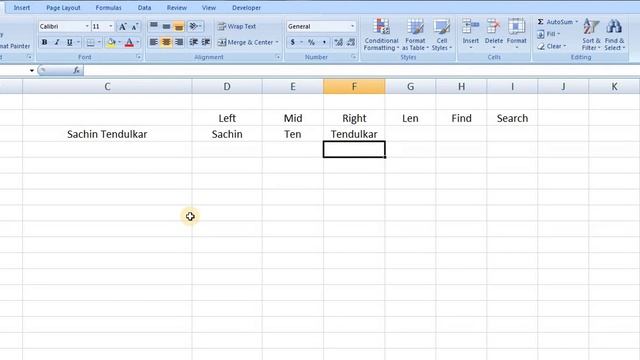Apply the red Font Color
Image resolution: width=640 pixels, height=360 pixels.
click(x=129, y=42)
